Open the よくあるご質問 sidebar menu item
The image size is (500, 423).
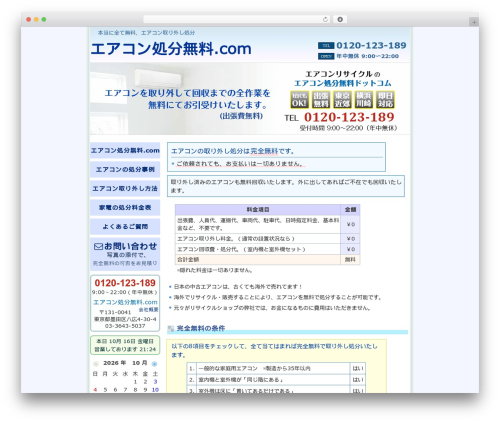point(125,226)
